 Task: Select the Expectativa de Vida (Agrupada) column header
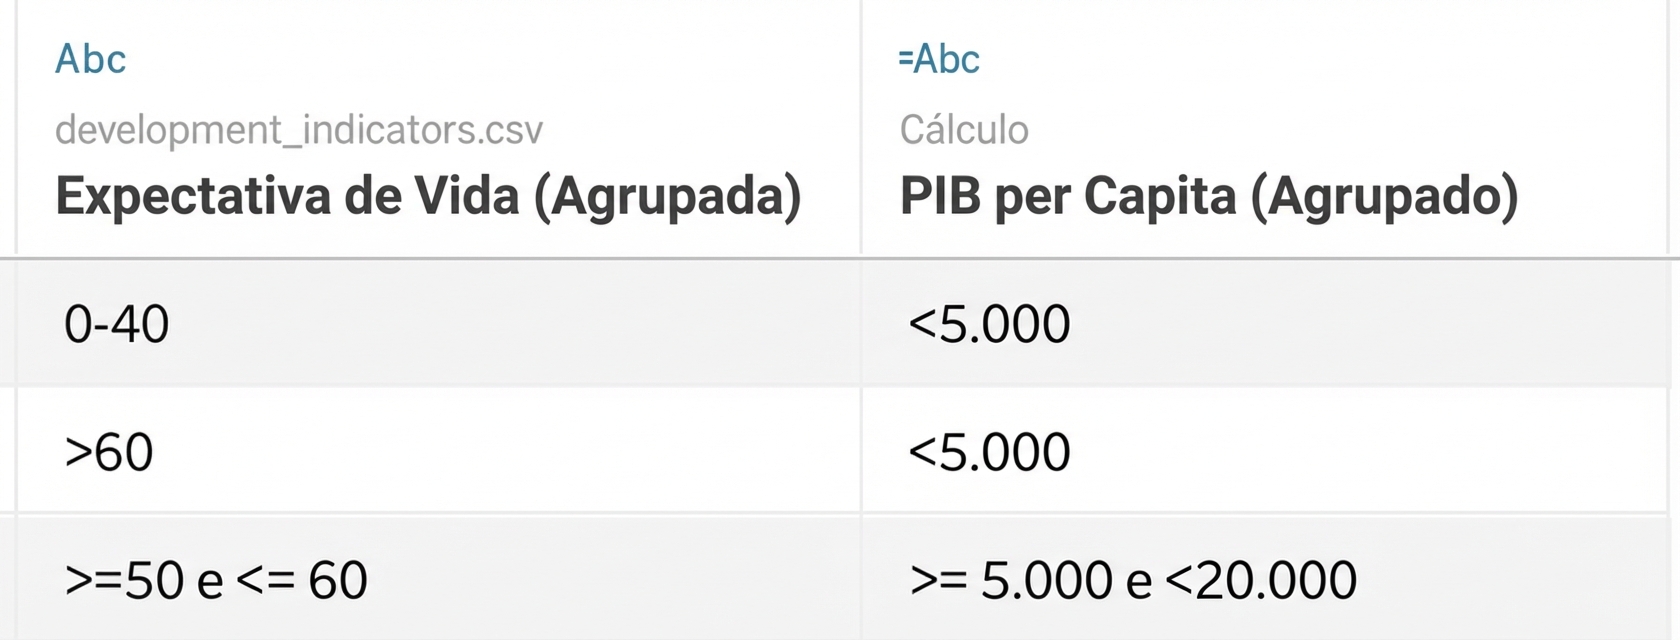tap(428, 196)
